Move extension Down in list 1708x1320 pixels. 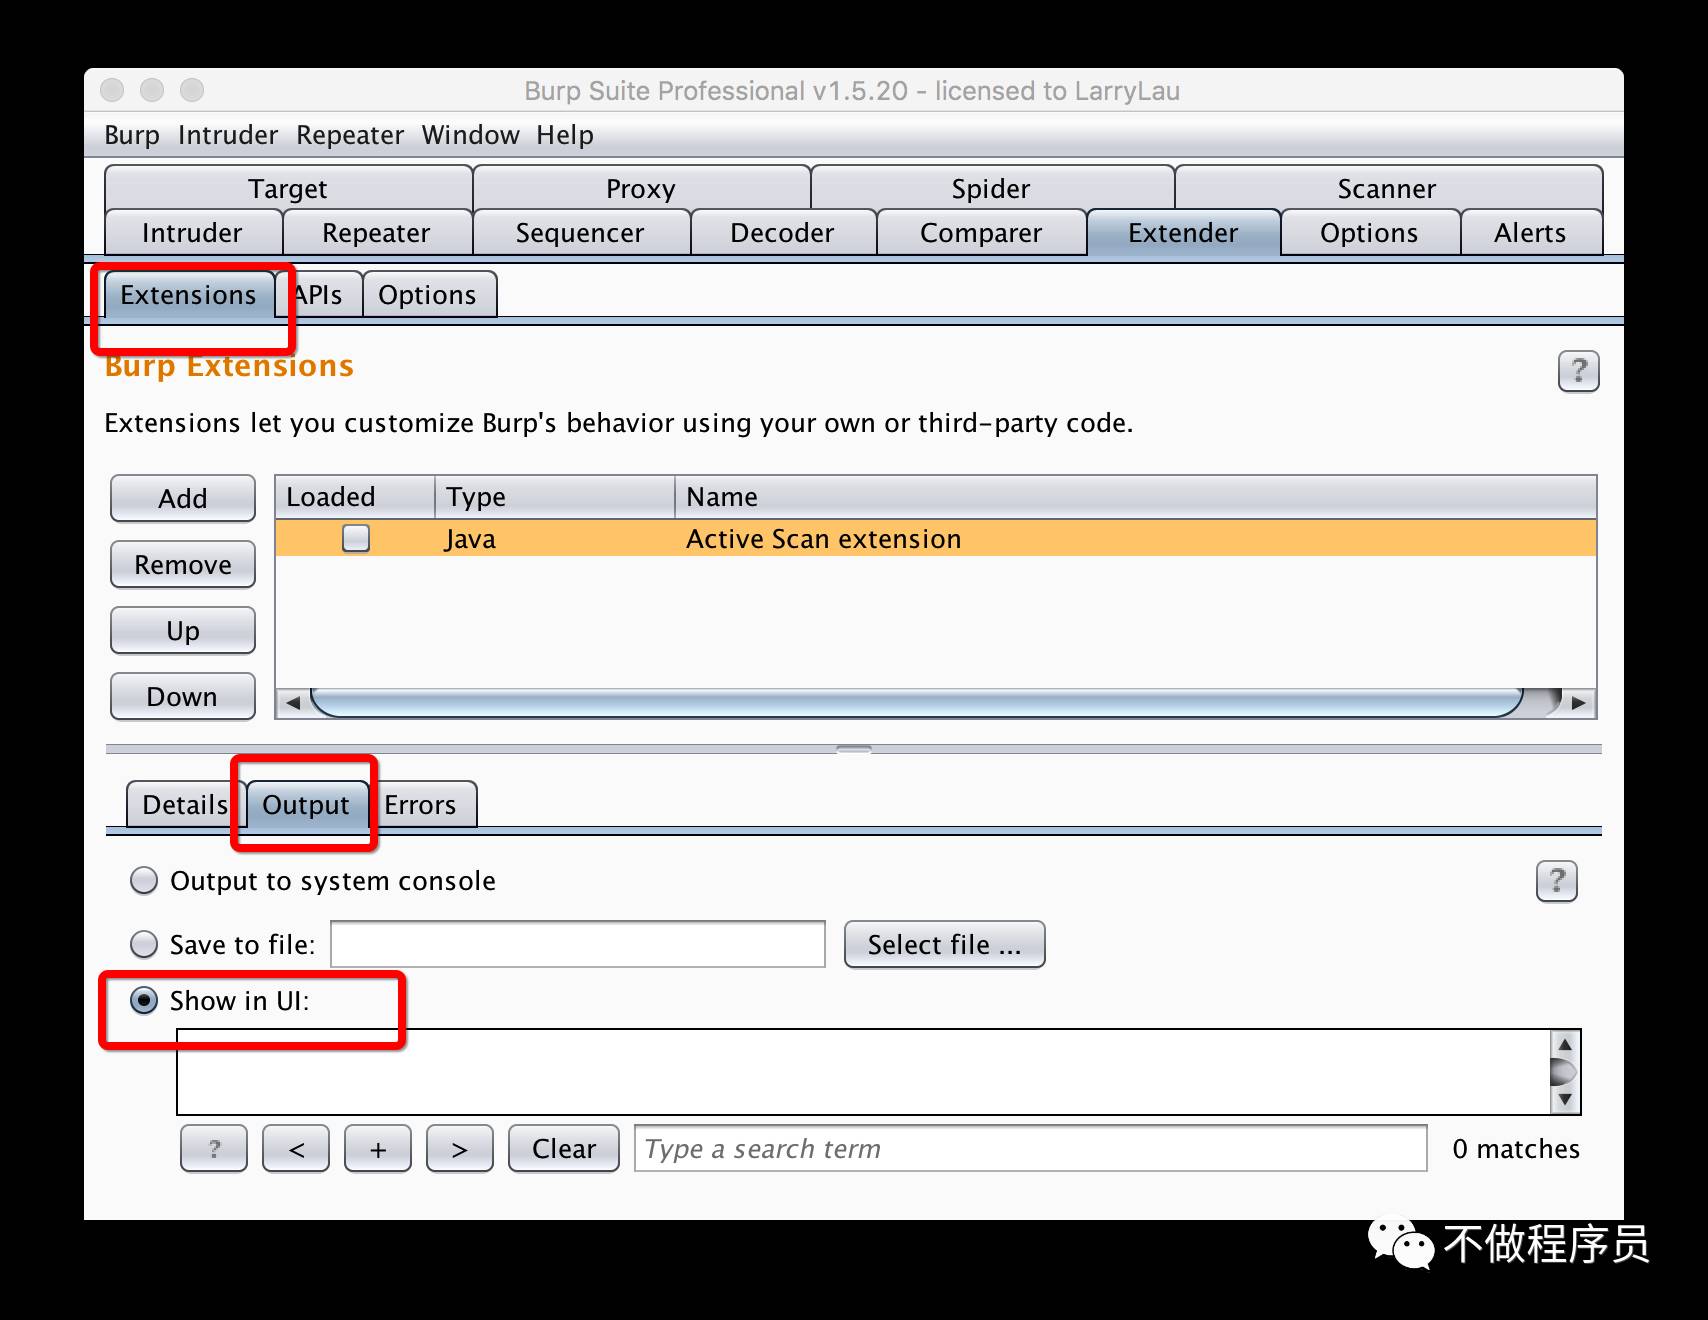[x=183, y=696]
